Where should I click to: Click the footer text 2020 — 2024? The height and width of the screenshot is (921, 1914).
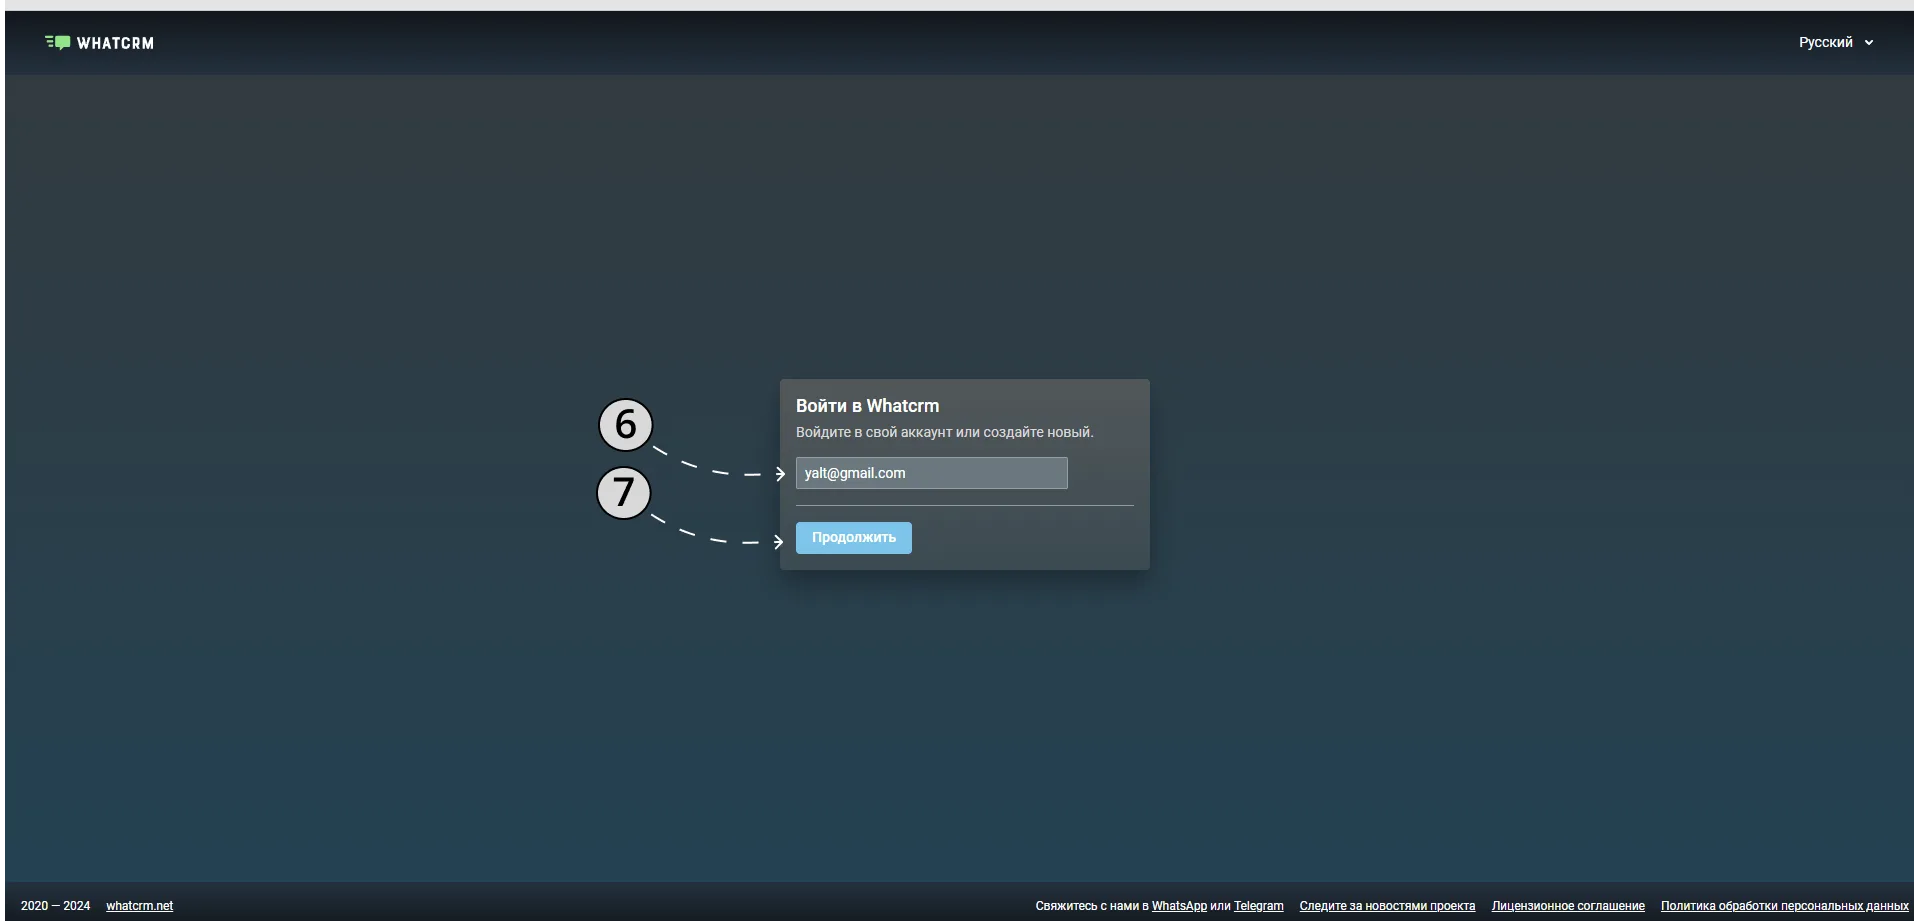click(x=55, y=906)
